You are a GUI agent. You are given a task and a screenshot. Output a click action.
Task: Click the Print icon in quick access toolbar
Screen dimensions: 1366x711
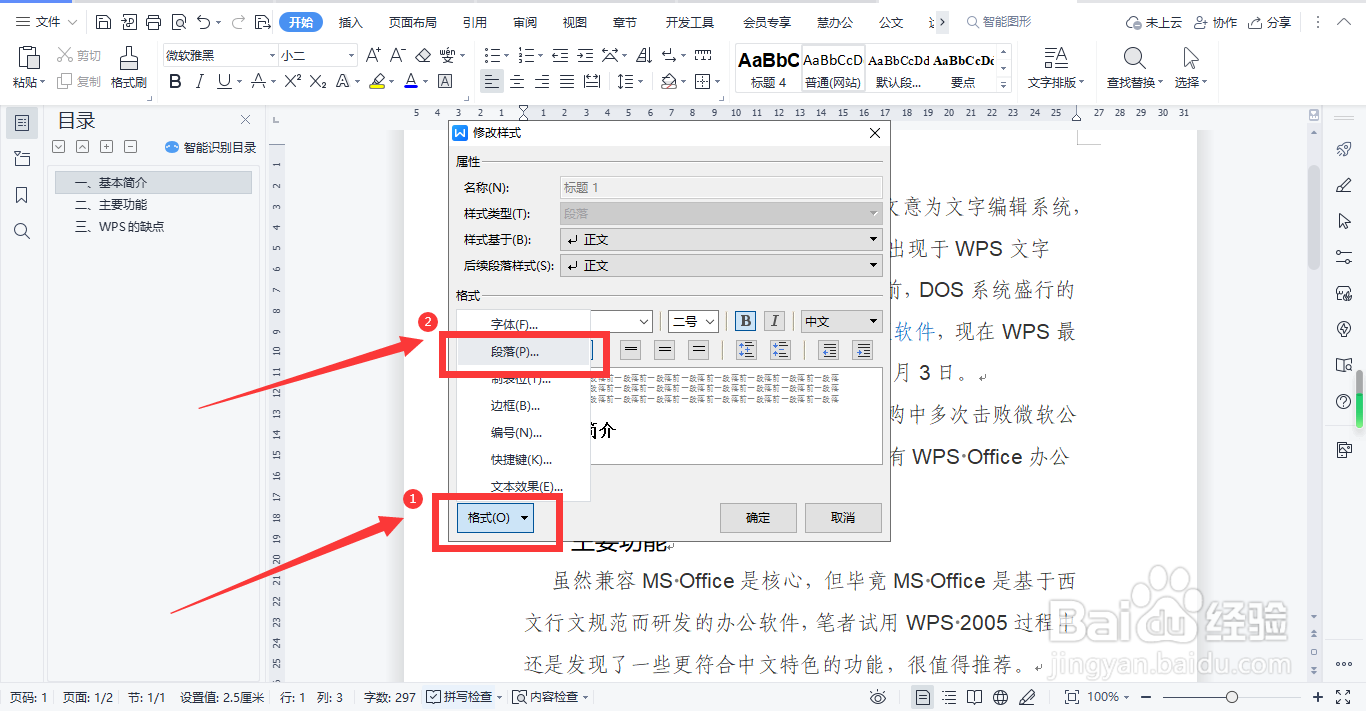[153, 22]
